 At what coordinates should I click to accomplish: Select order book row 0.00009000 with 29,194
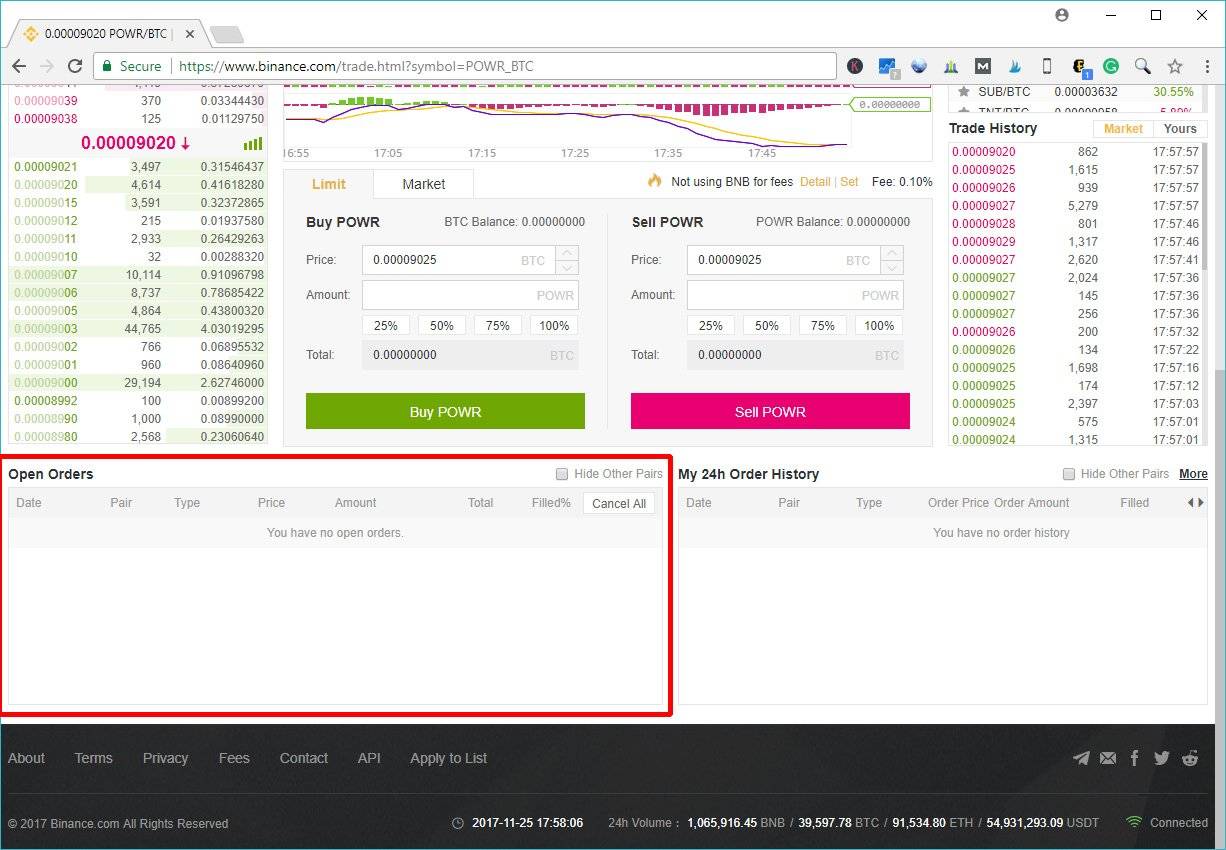[x=138, y=383]
